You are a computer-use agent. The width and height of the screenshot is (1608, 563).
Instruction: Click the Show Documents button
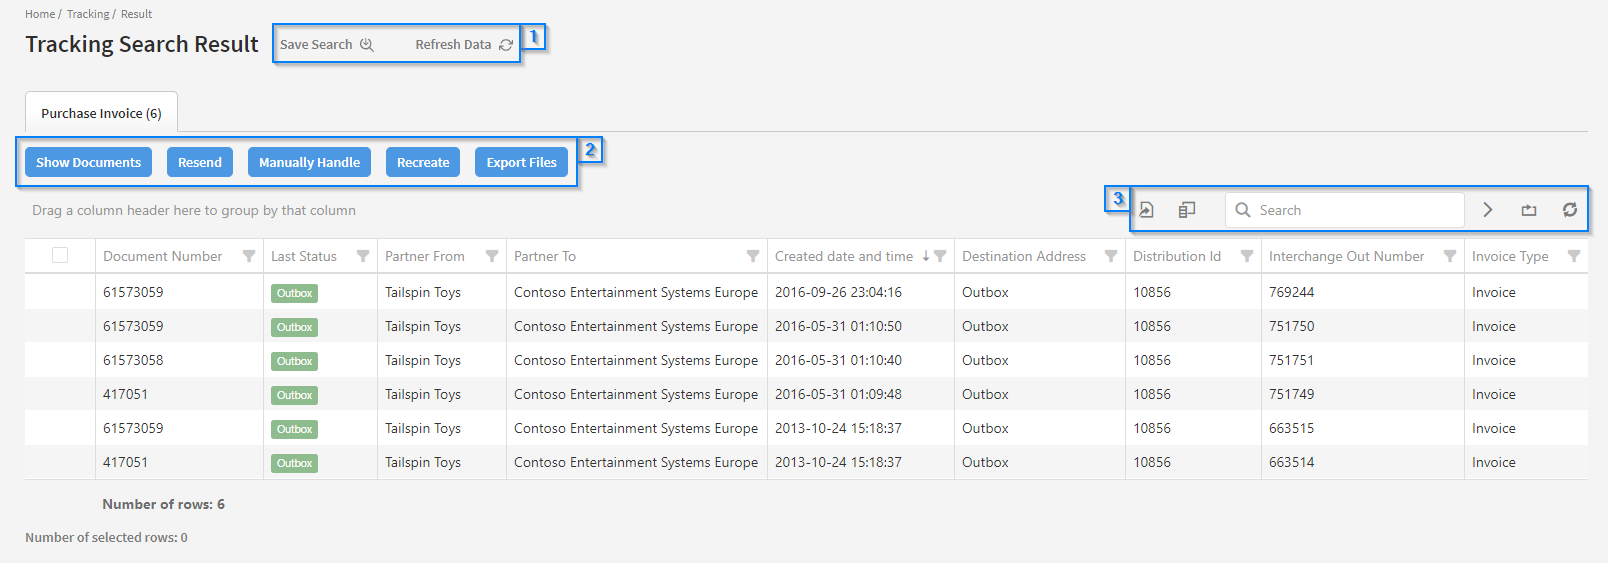click(x=89, y=162)
